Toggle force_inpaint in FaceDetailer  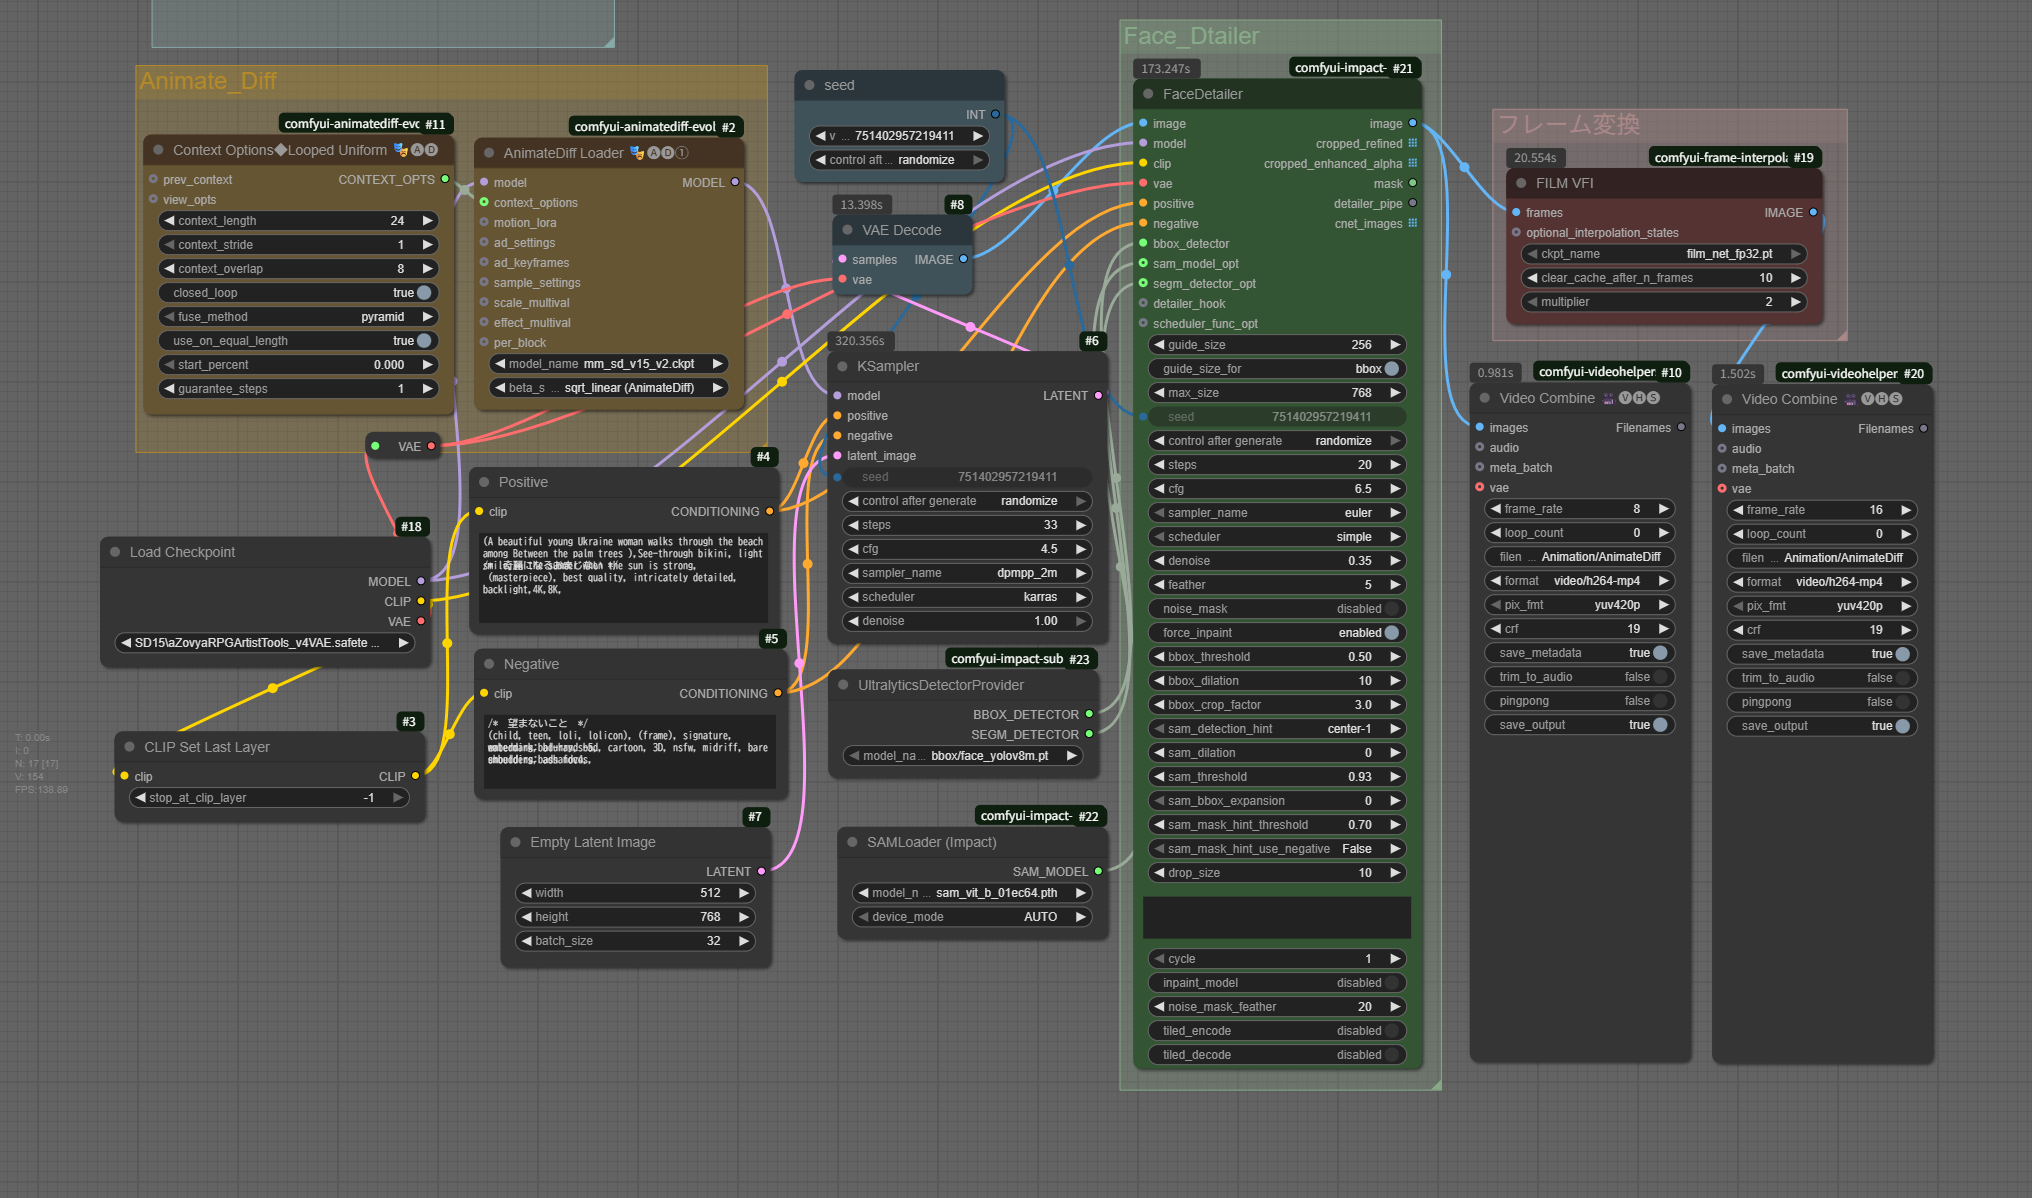coord(1391,633)
